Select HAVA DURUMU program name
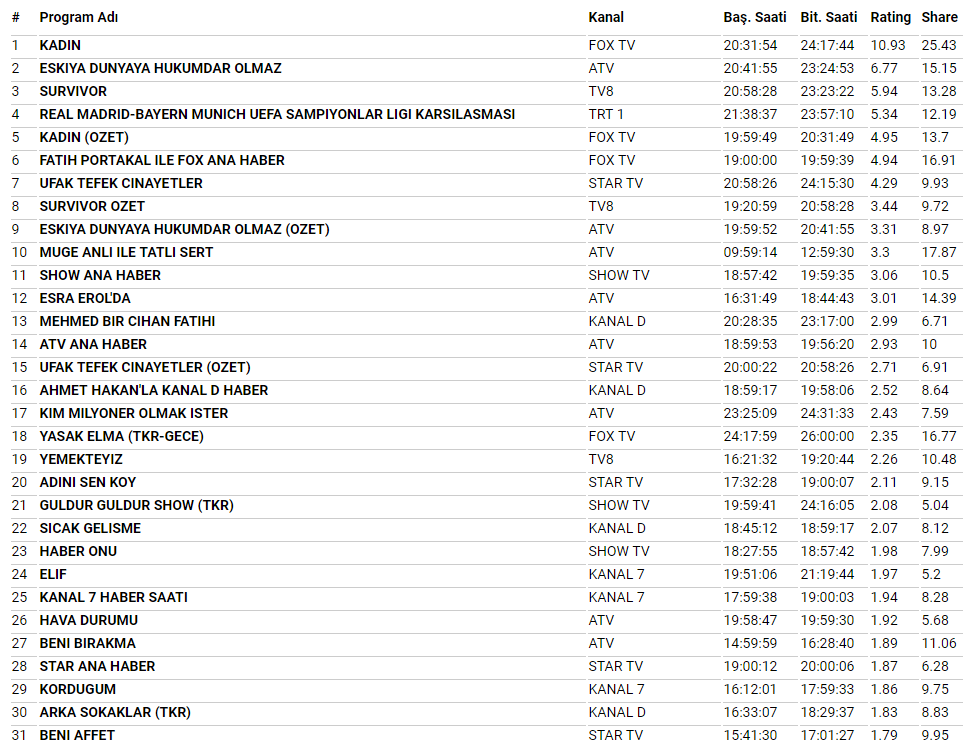The image size is (963, 743). pyautogui.click(x=88, y=621)
